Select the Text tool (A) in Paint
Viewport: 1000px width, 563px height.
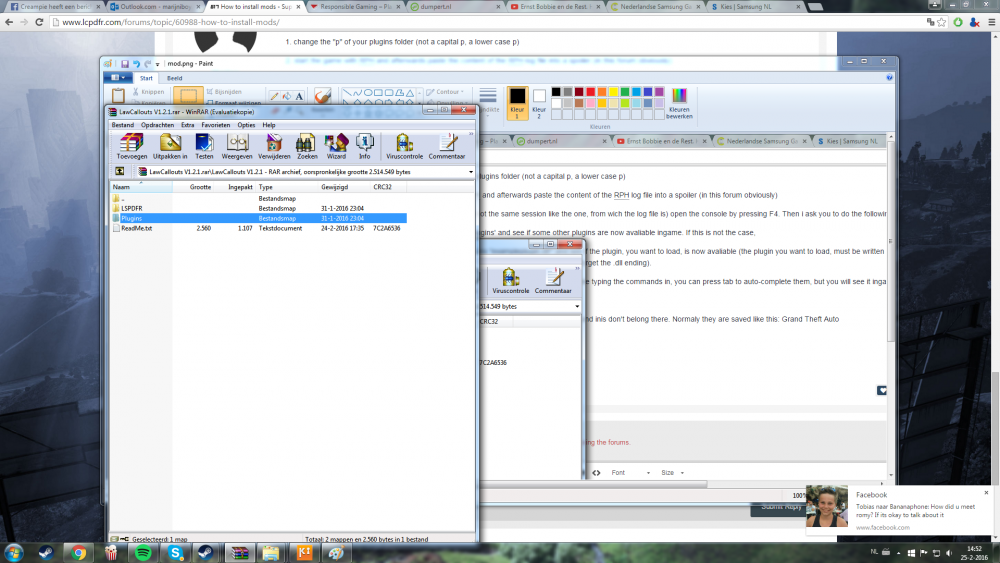pyautogui.click(x=298, y=96)
